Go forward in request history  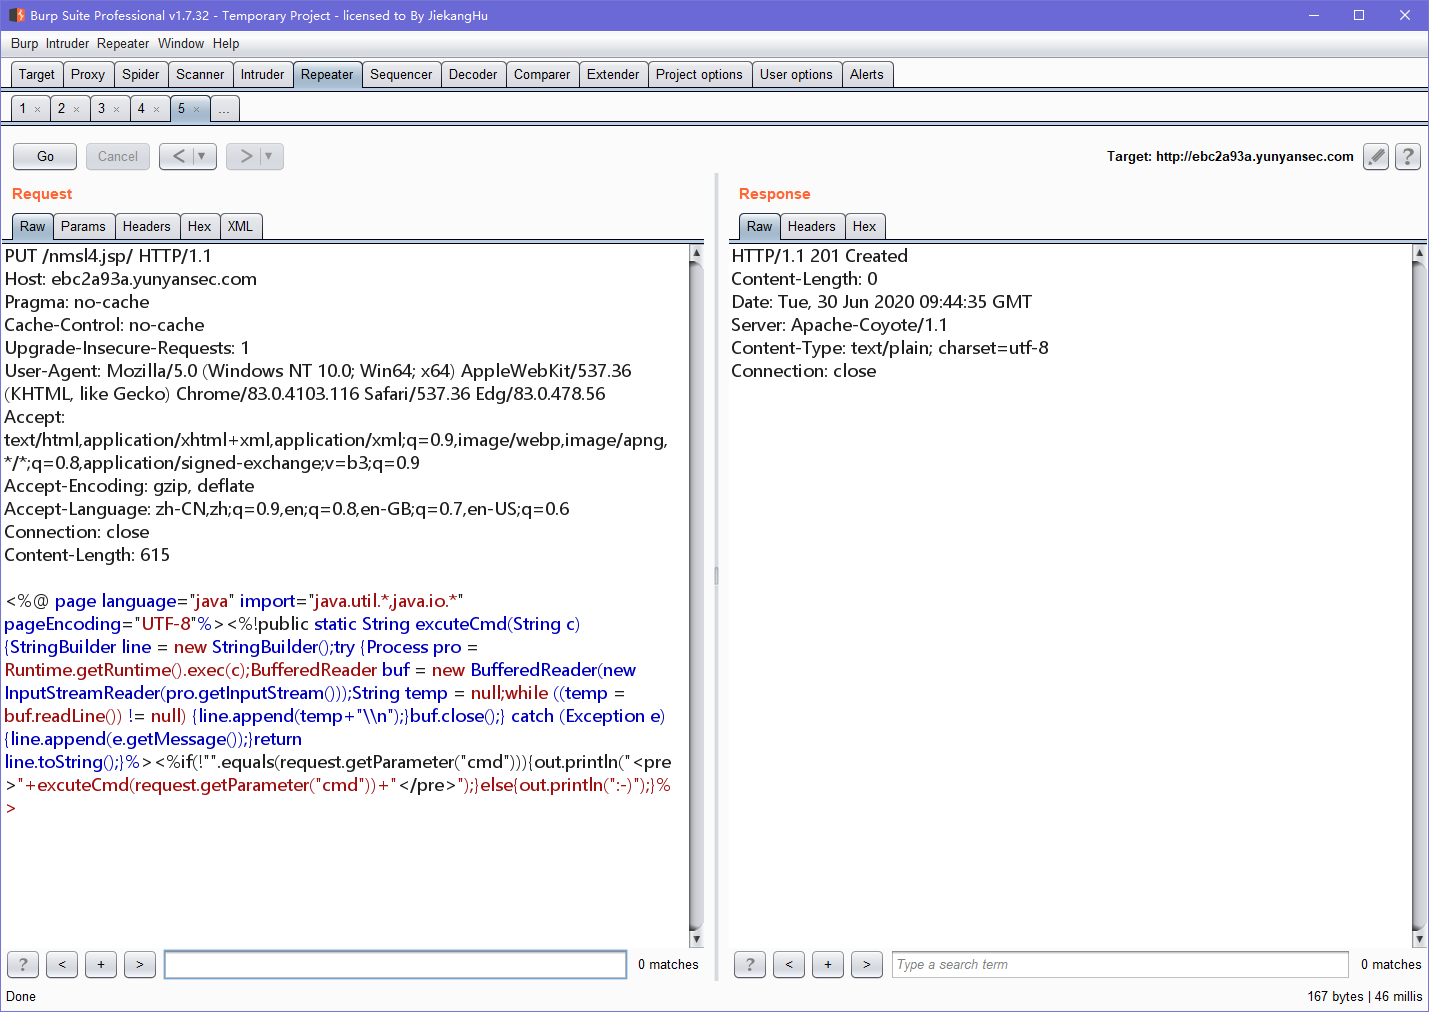(x=246, y=156)
